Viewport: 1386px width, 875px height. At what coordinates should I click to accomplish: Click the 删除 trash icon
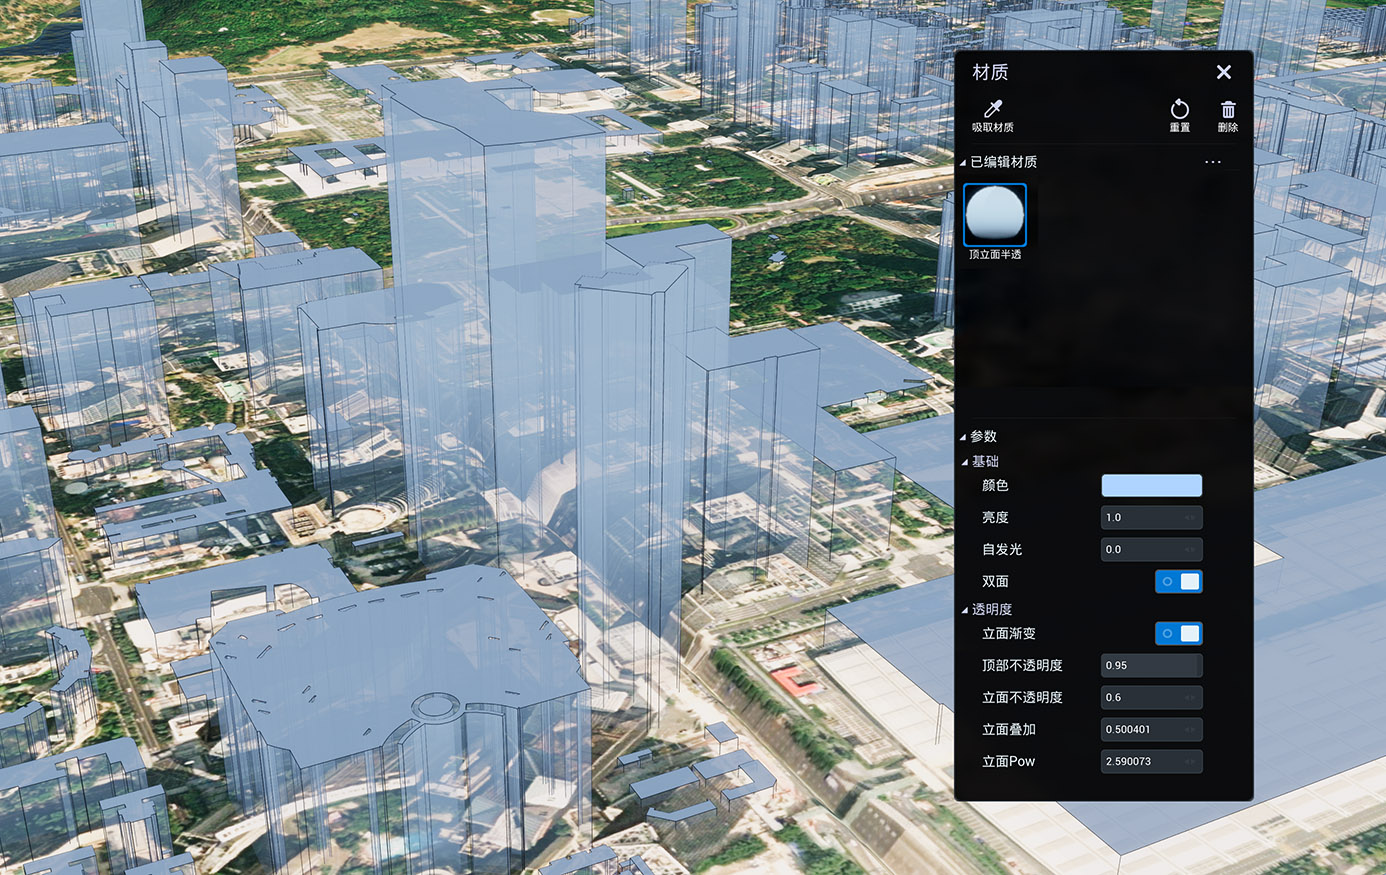click(x=1227, y=114)
